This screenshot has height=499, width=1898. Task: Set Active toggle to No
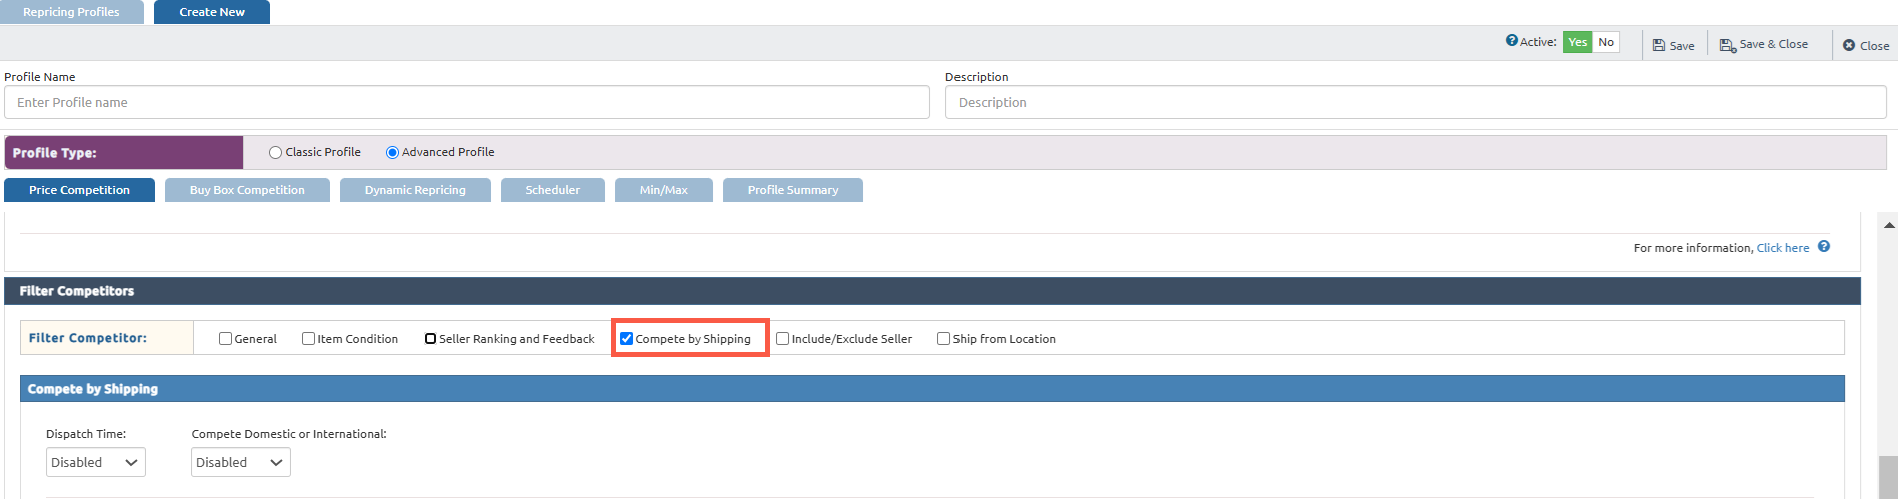[x=1606, y=42]
